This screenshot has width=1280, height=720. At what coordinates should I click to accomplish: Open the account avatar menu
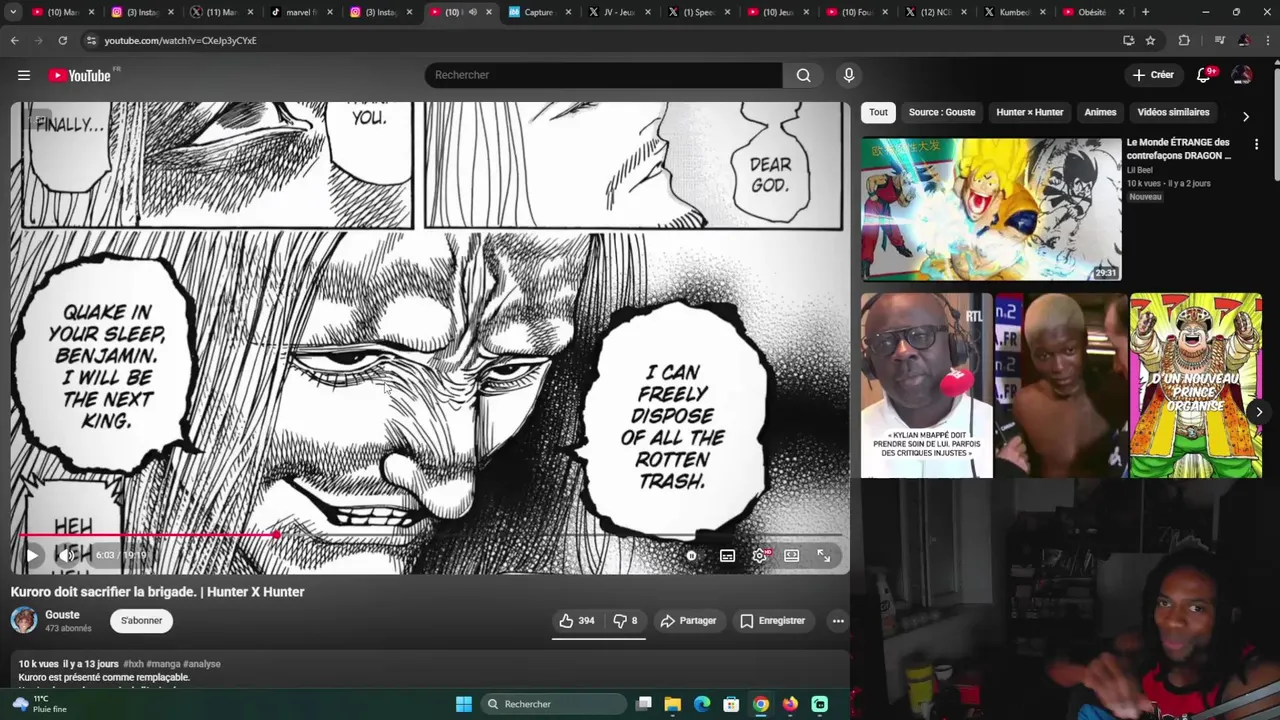1242,75
